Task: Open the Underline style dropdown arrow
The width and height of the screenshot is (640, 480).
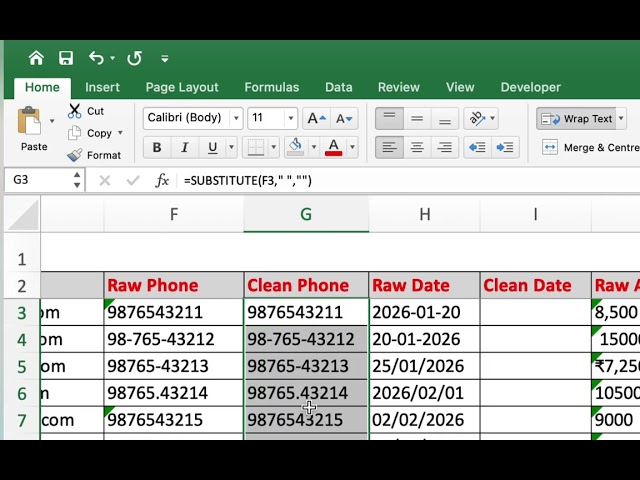Action: 231,147
